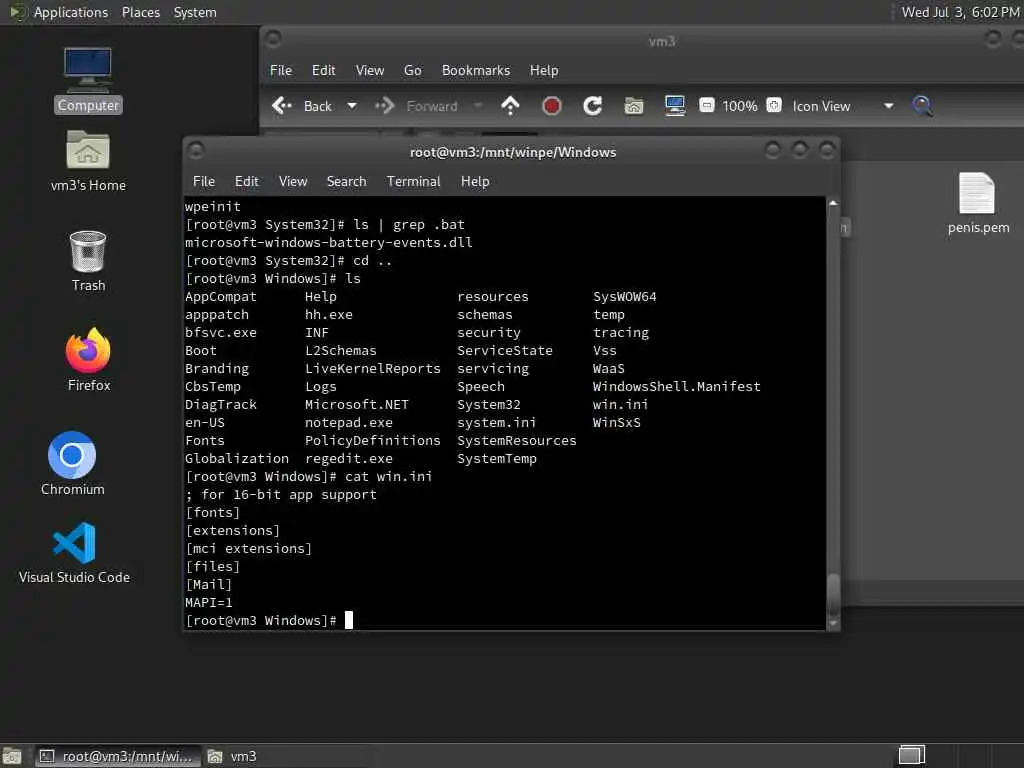1024x768 pixels.
Task: Click "PolicyDefinitions" in terminal listing
Action: (x=373, y=441)
